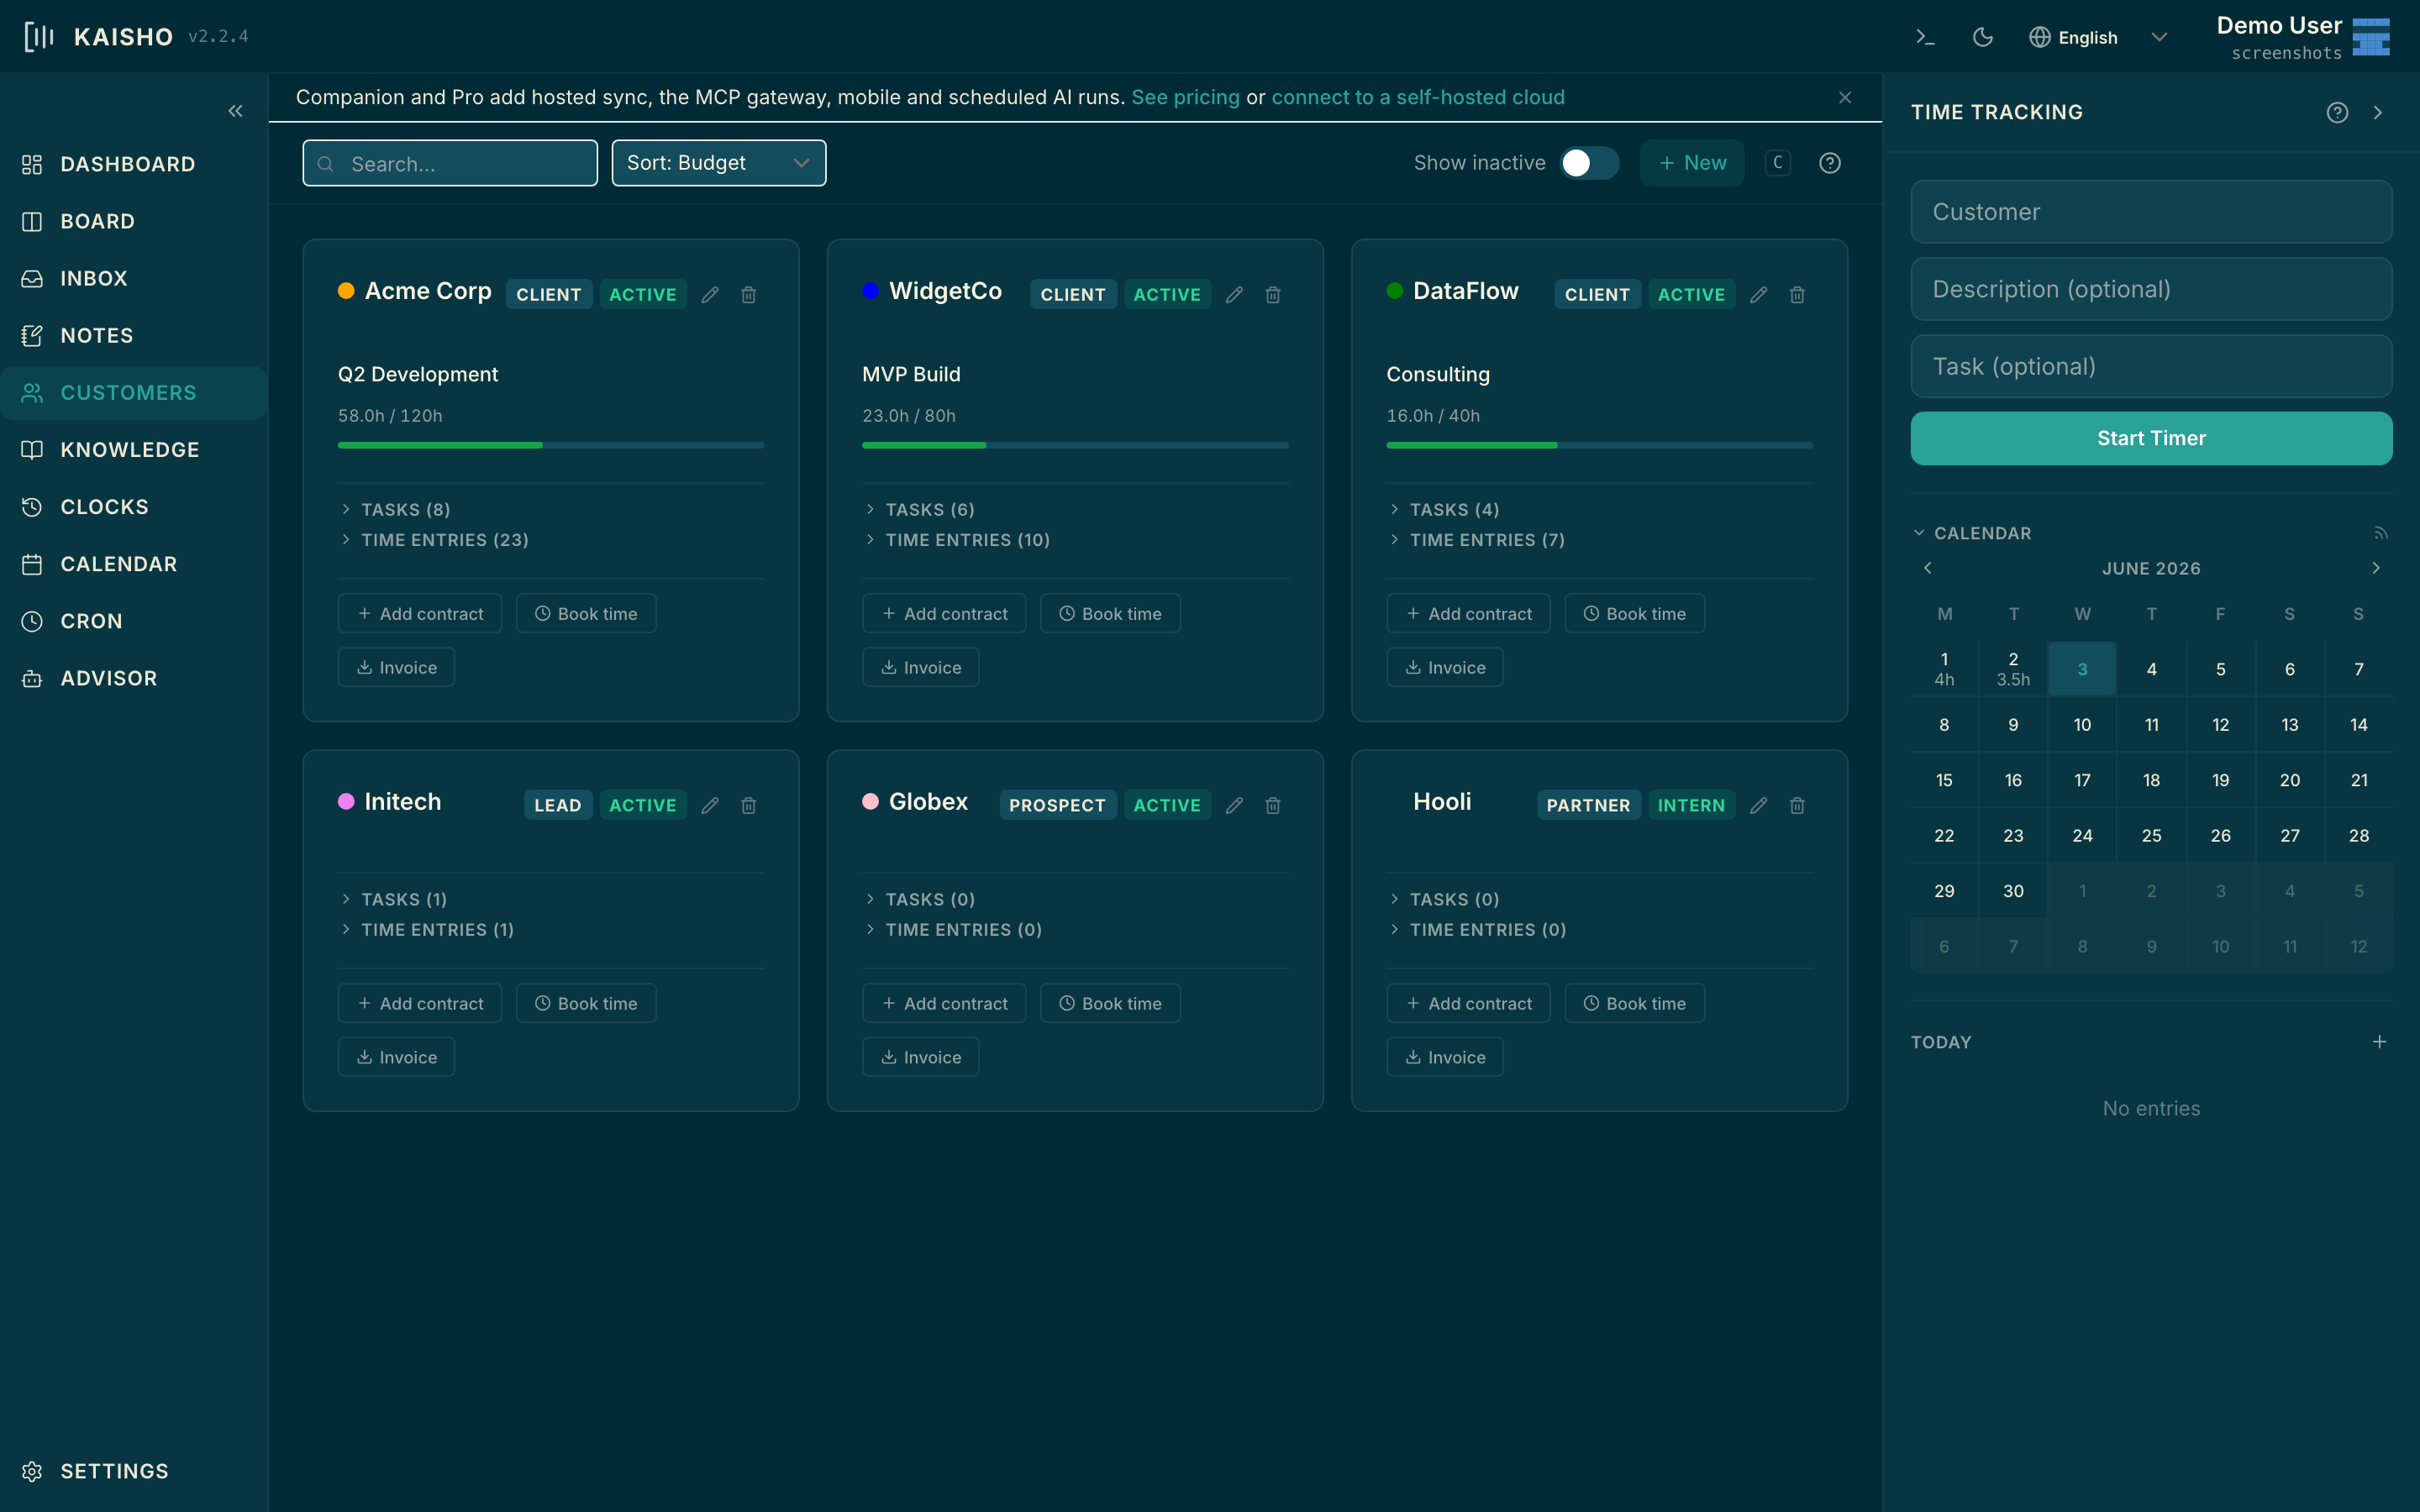Edit DataFlow with pencil icon

point(1759,294)
